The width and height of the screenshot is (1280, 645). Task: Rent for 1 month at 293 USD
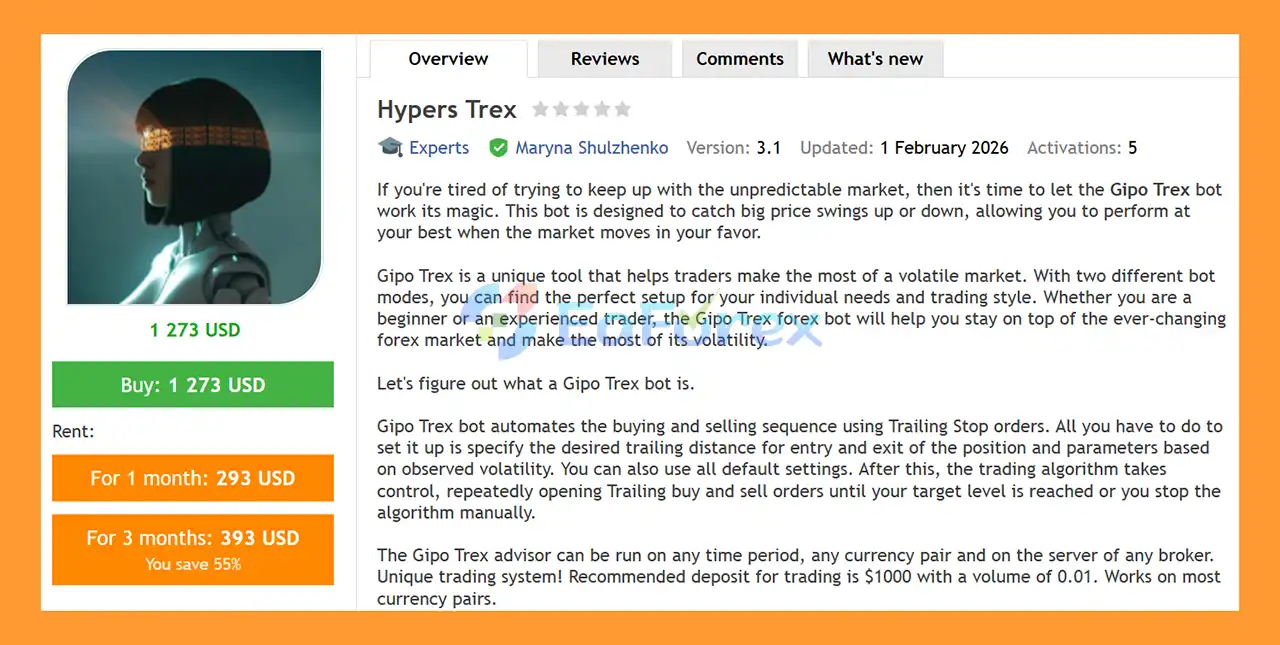point(193,478)
